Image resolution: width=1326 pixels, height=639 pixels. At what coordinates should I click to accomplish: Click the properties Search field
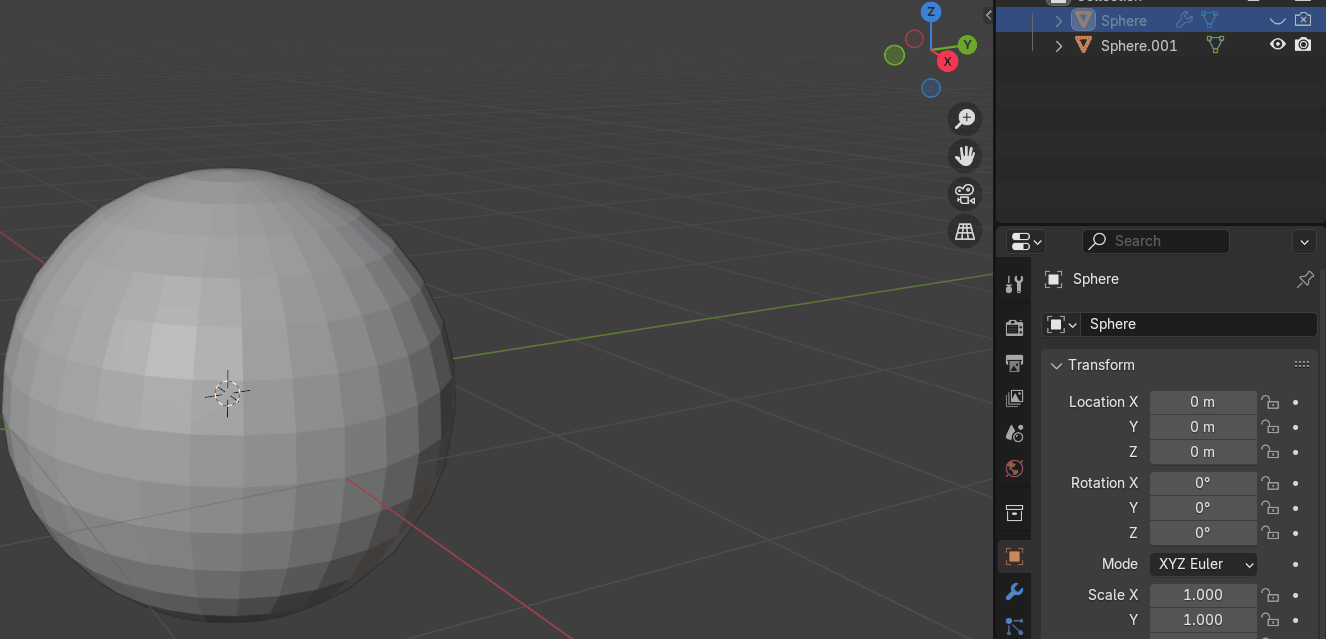pyautogui.click(x=1156, y=241)
